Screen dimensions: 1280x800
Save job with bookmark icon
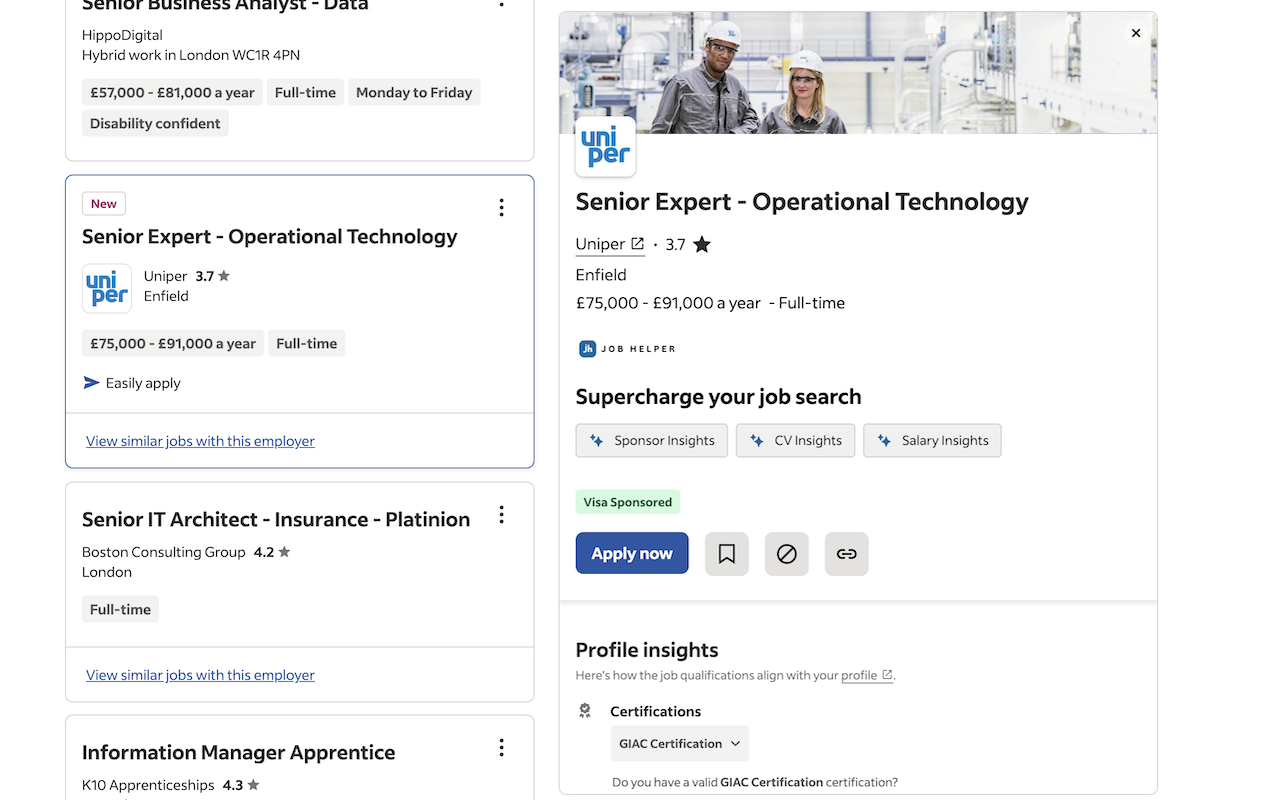(727, 554)
